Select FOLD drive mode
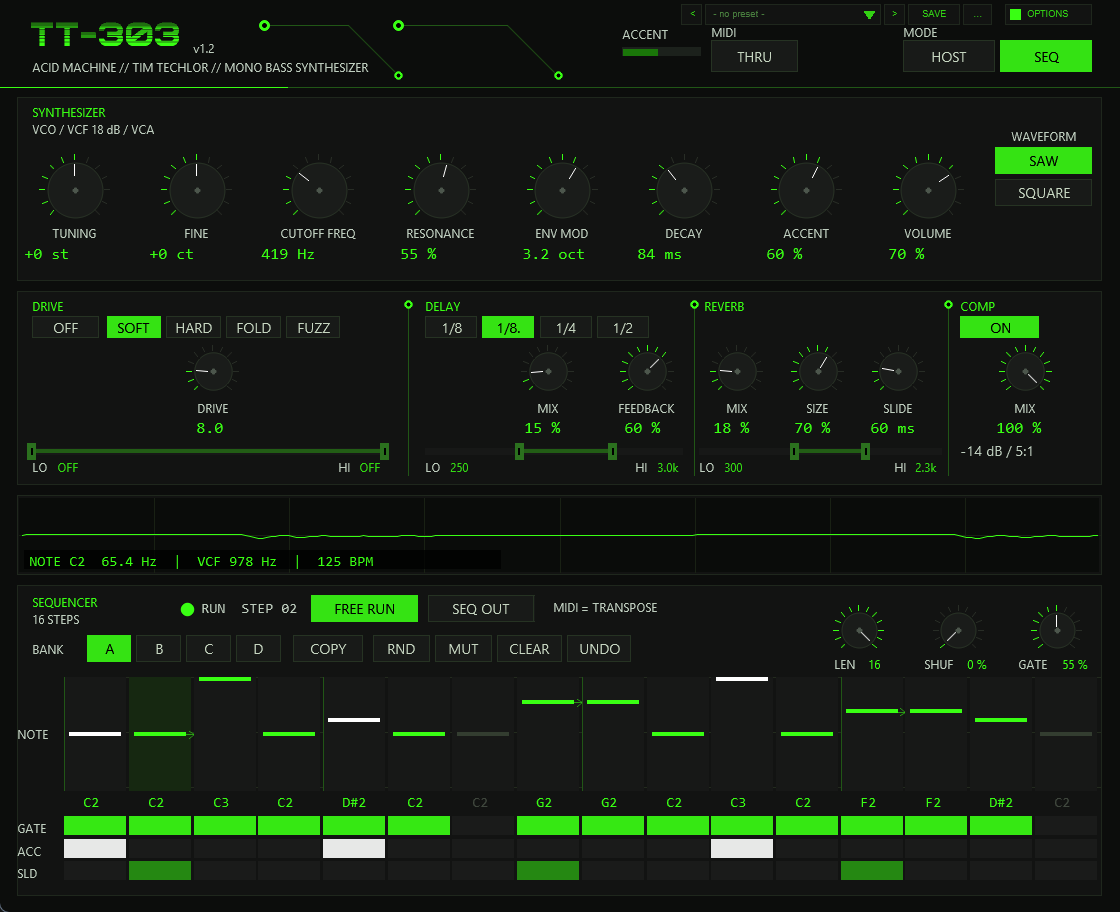1120x912 pixels. (x=254, y=328)
